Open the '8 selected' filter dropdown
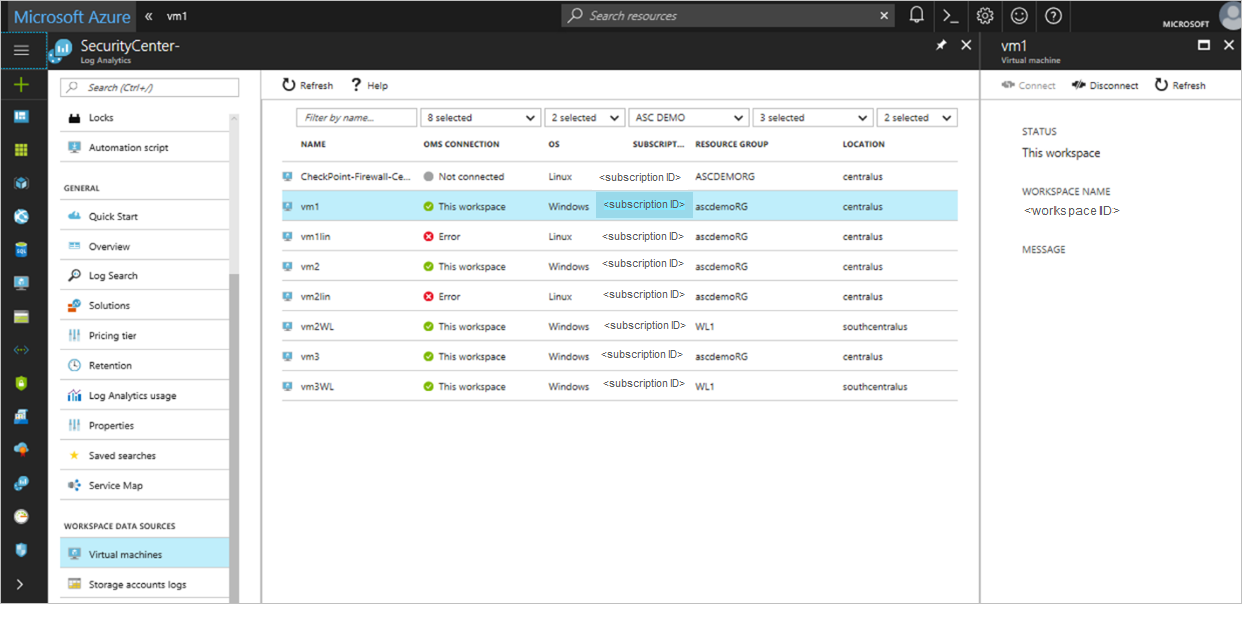This screenshot has width=1259, height=632. tap(480, 118)
